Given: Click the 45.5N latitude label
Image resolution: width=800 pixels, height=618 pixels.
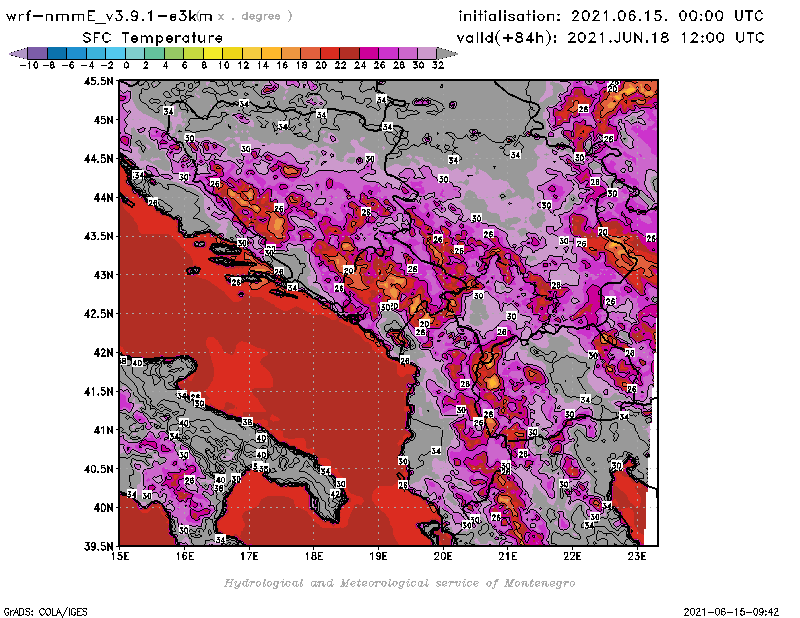Looking at the screenshot, I should click(x=98, y=81).
